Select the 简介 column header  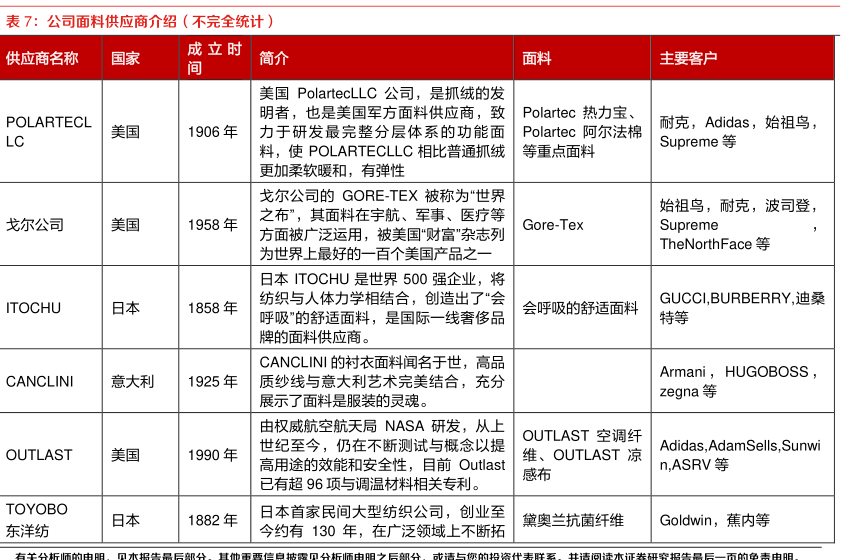[274, 59]
